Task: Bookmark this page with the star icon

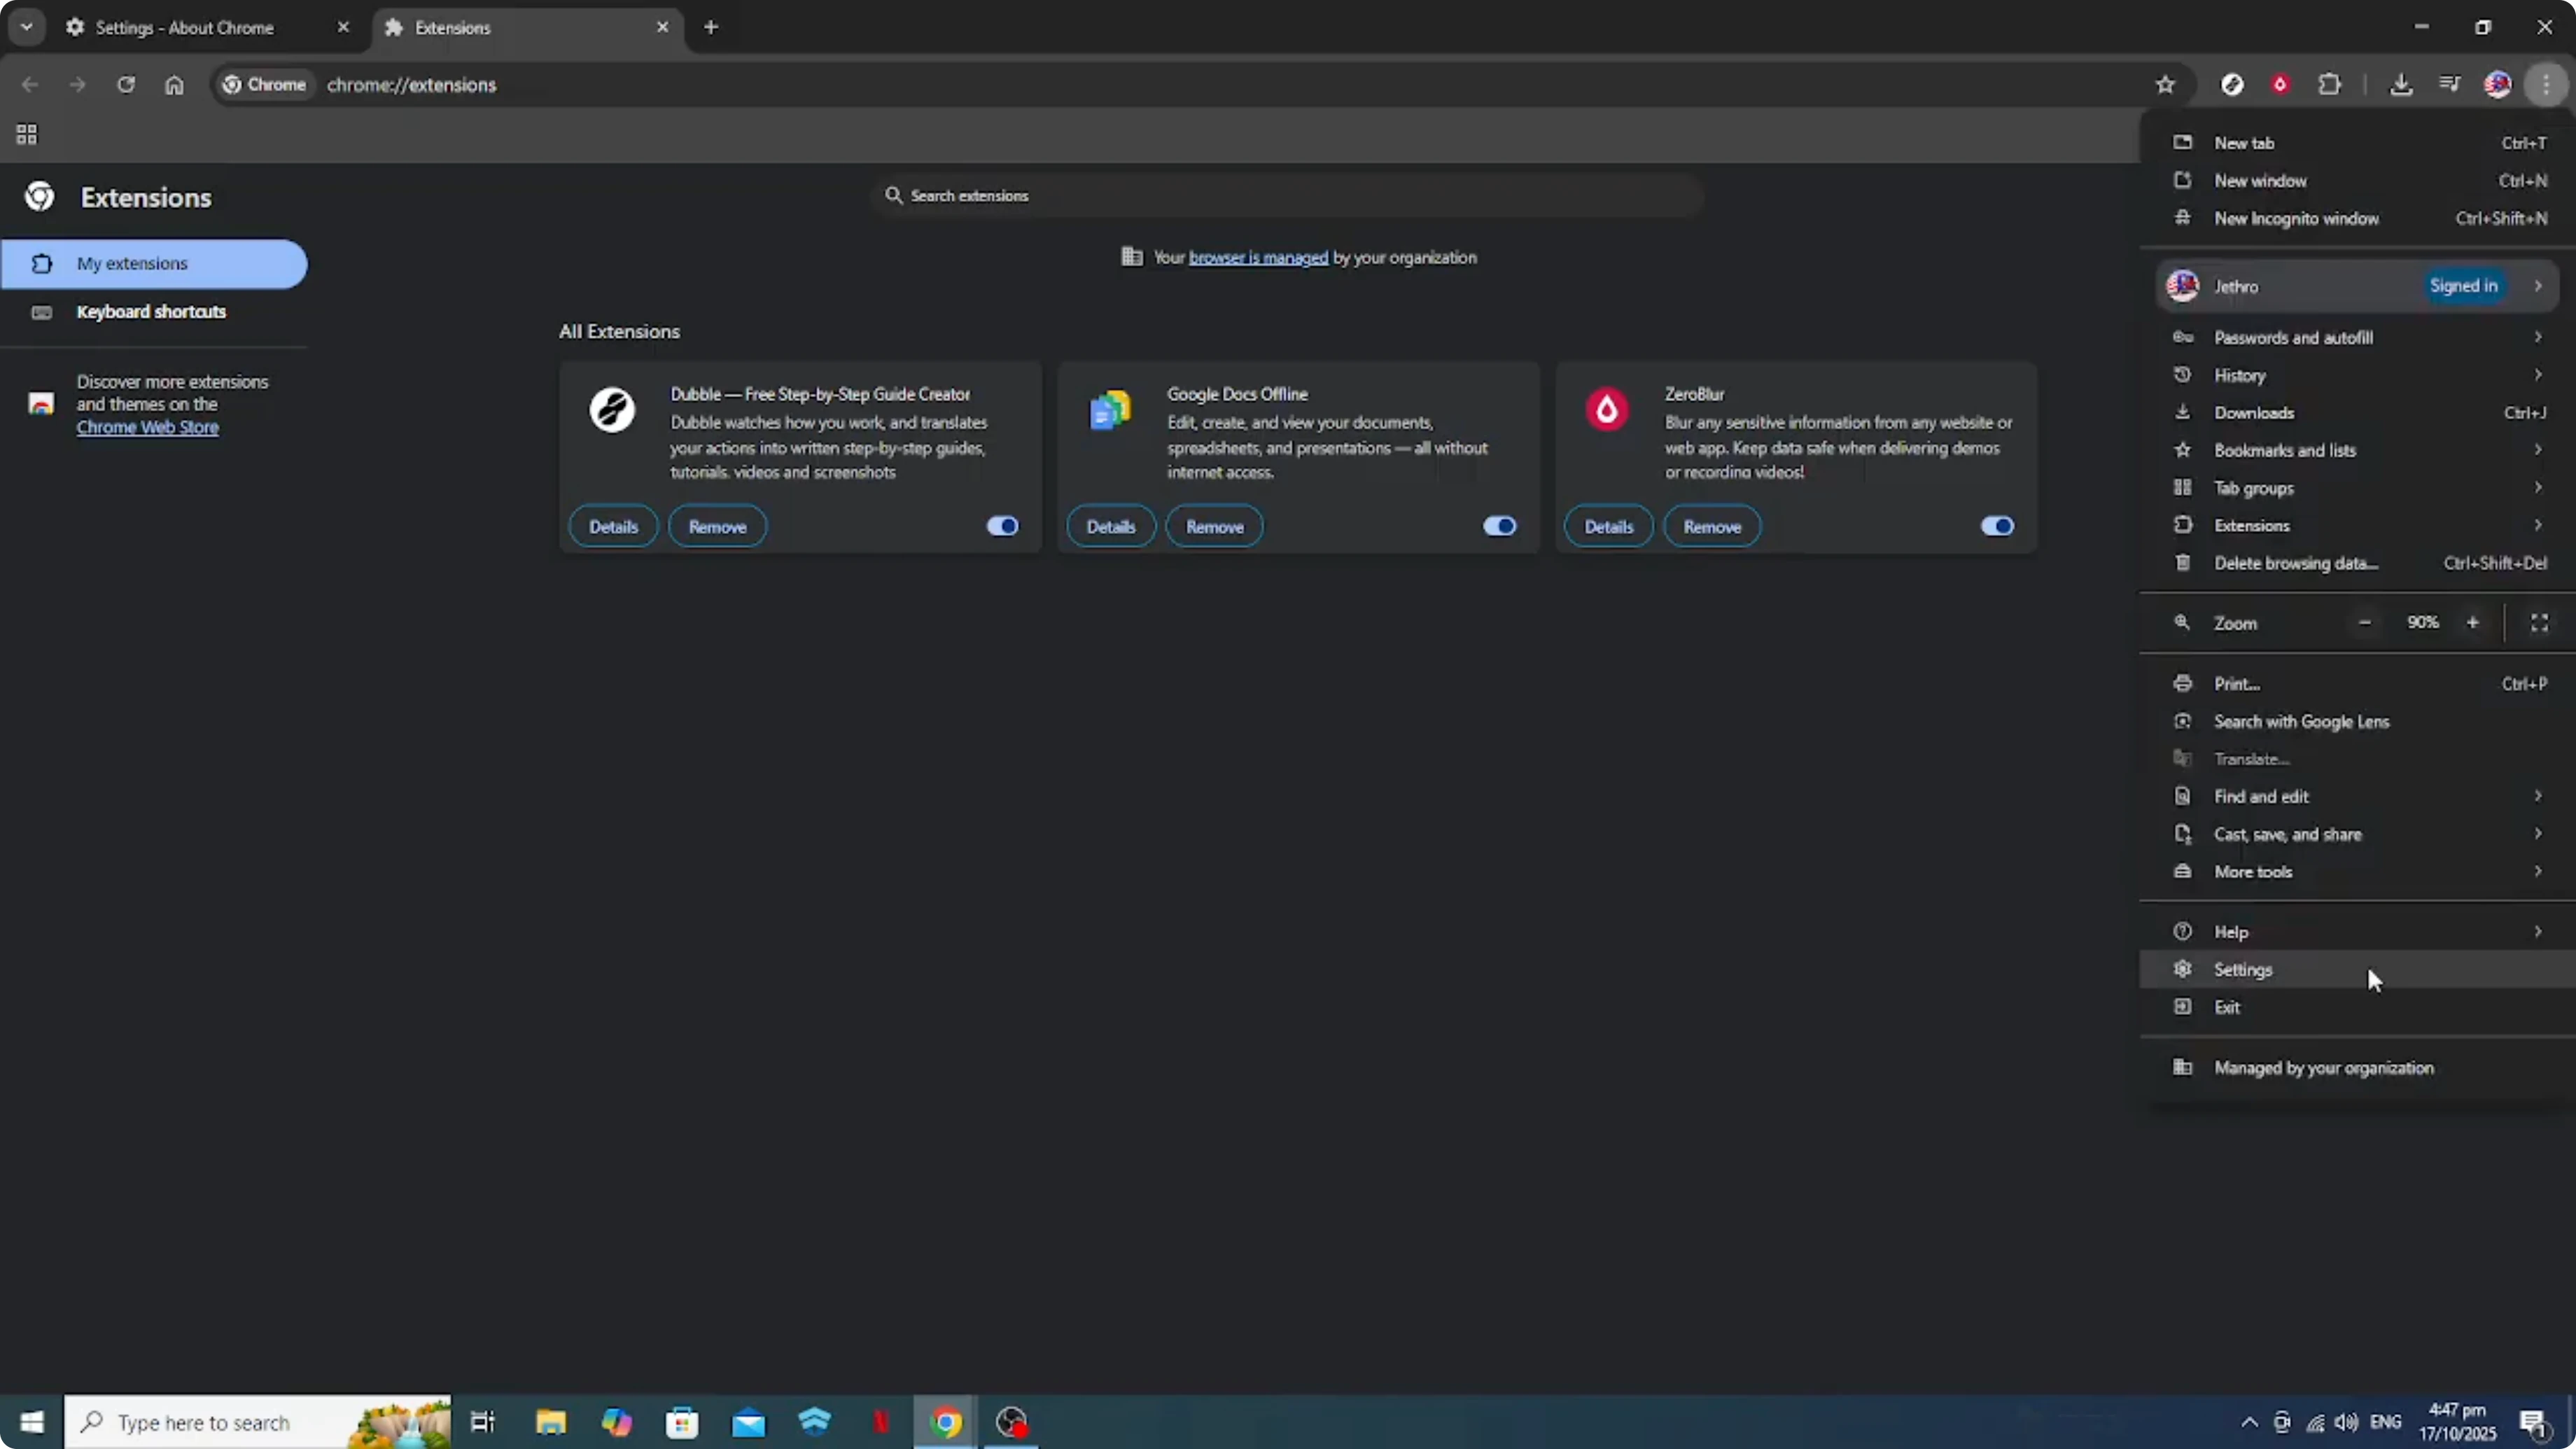Action: click(2165, 85)
